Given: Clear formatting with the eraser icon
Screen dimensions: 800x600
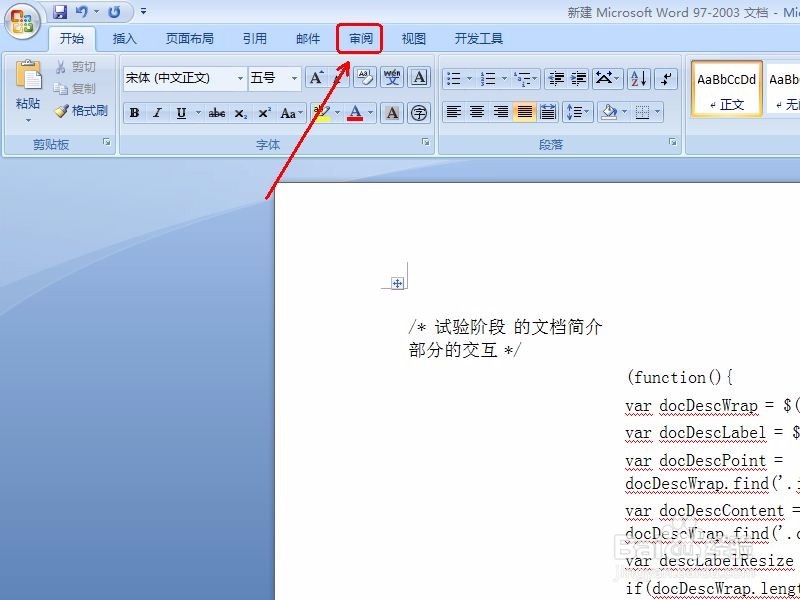Looking at the screenshot, I should click(365, 78).
